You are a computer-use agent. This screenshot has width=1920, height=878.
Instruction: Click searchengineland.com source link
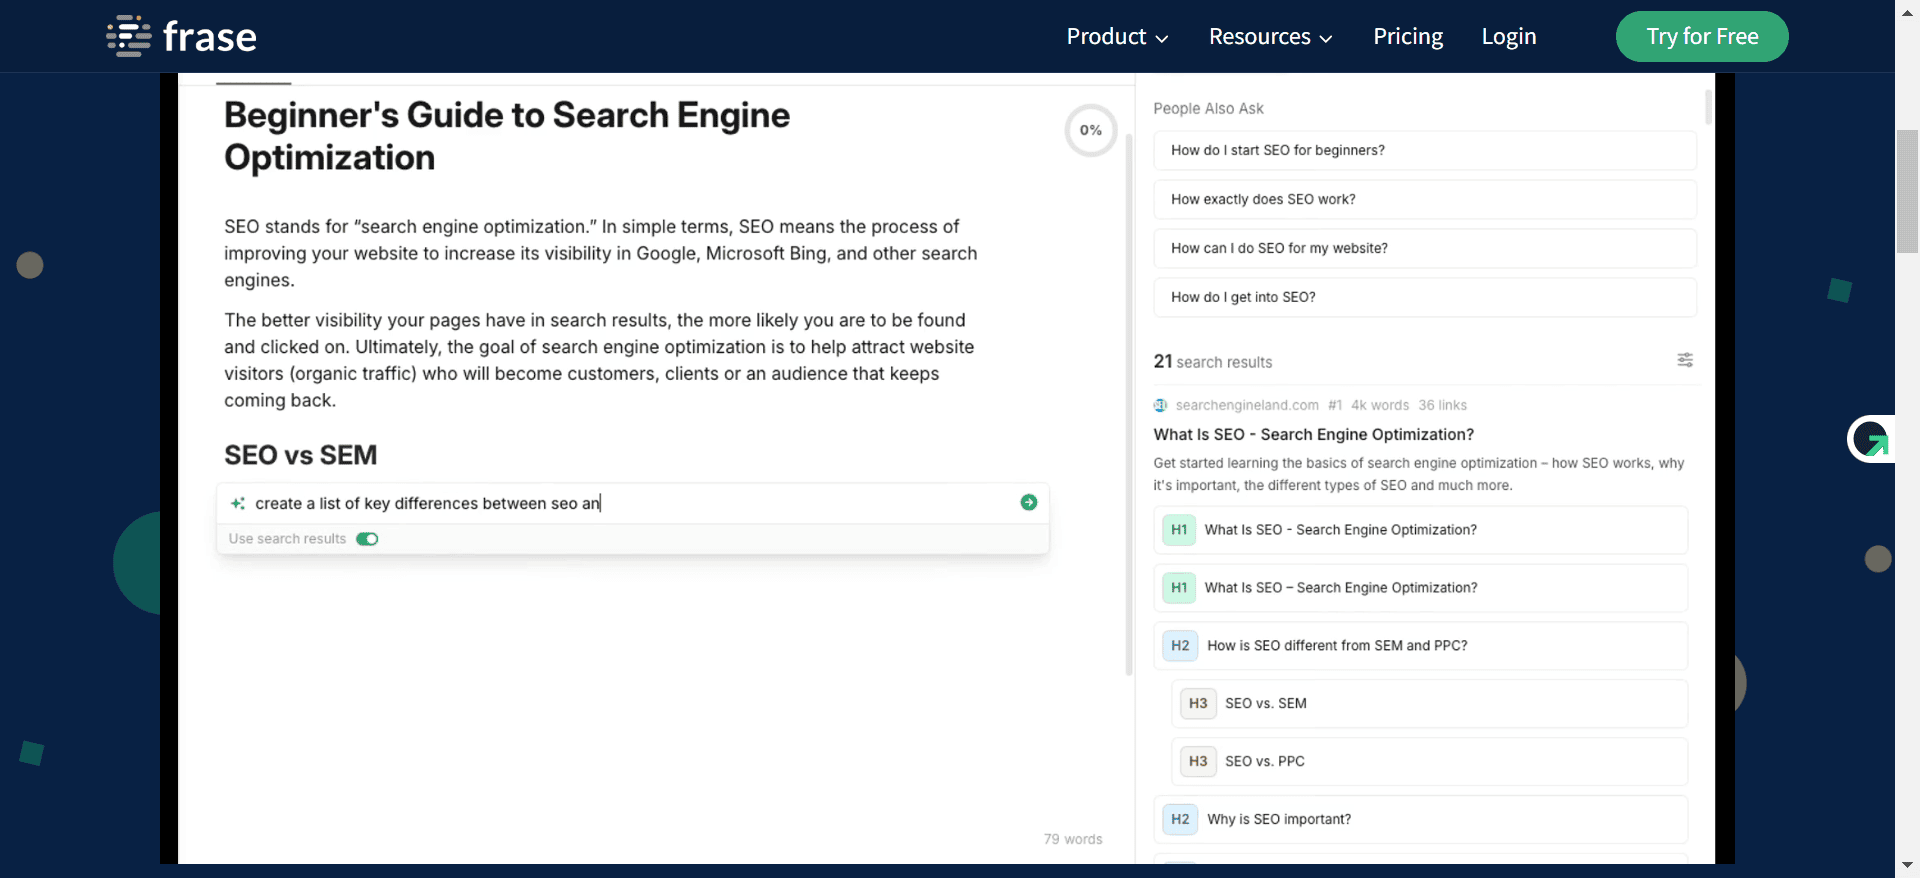click(x=1247, y=405)
